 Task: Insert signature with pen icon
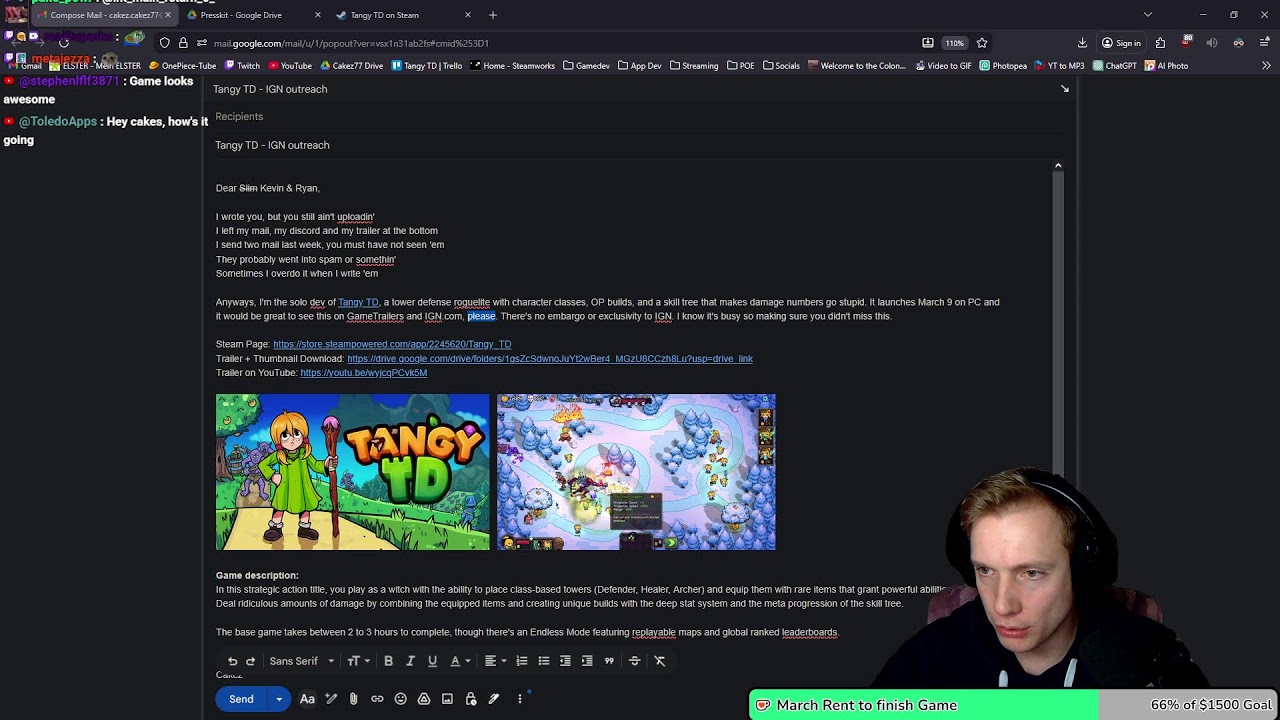coord(494,699)
